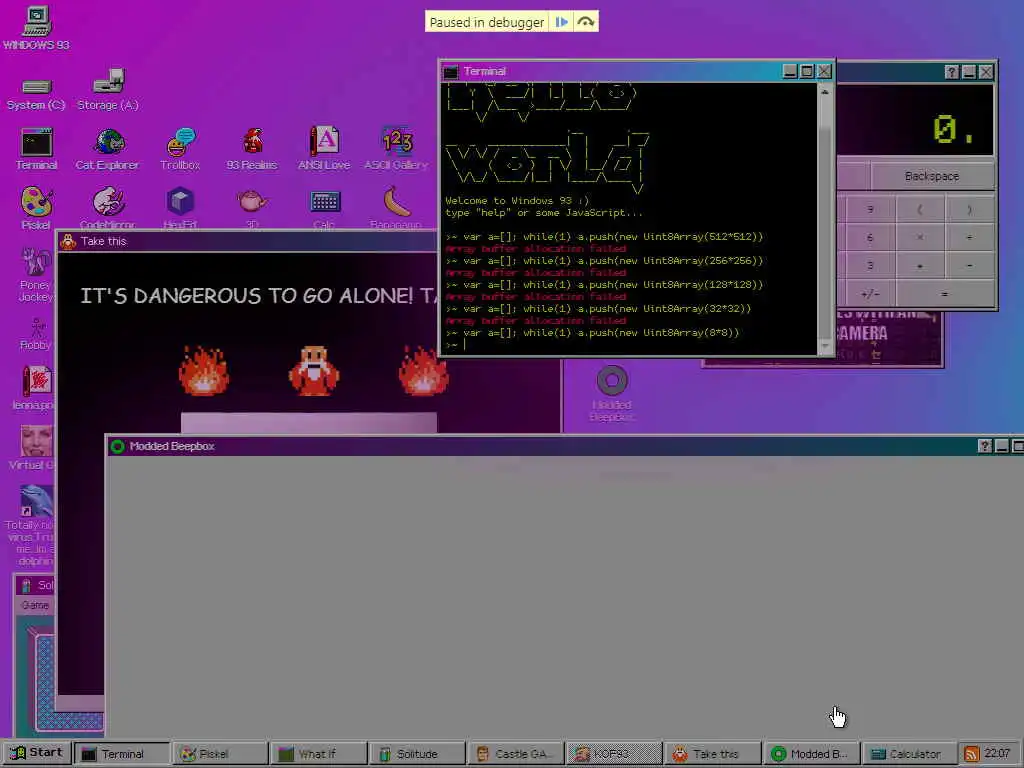Resume script execution in debugger banner

coord(561,22)
